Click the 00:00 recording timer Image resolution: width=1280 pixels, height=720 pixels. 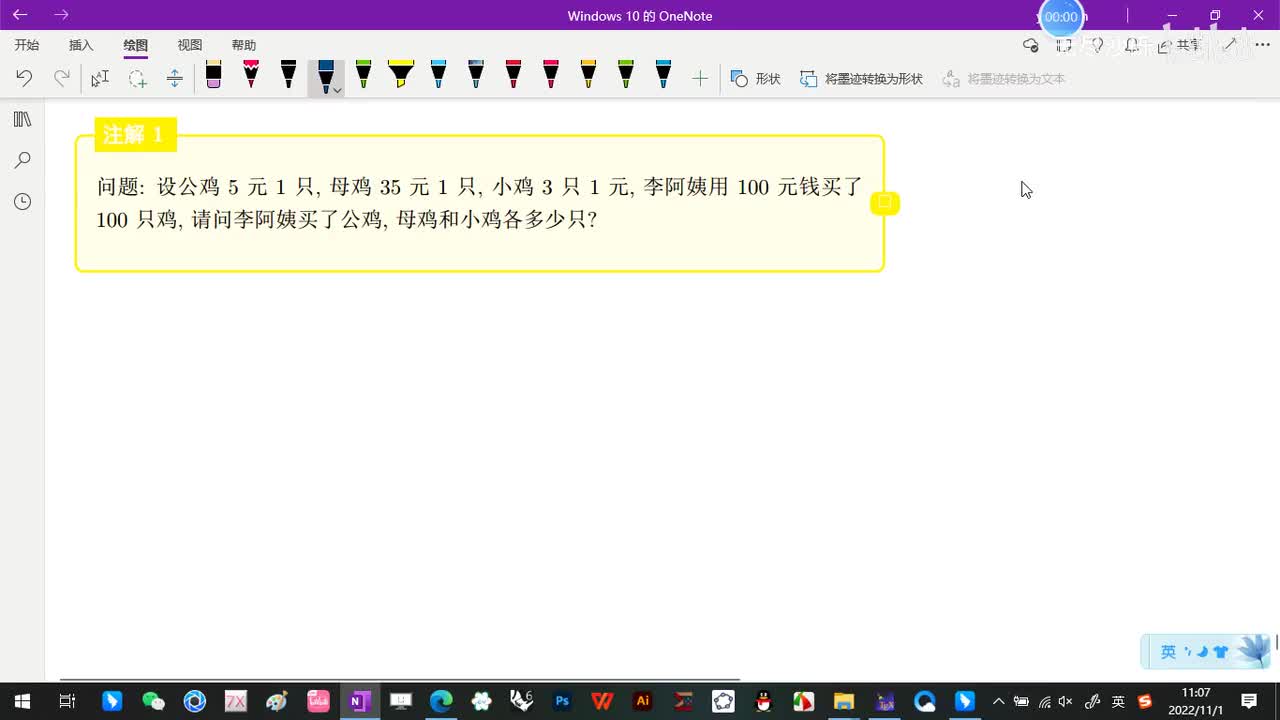tap(1061, 17)
